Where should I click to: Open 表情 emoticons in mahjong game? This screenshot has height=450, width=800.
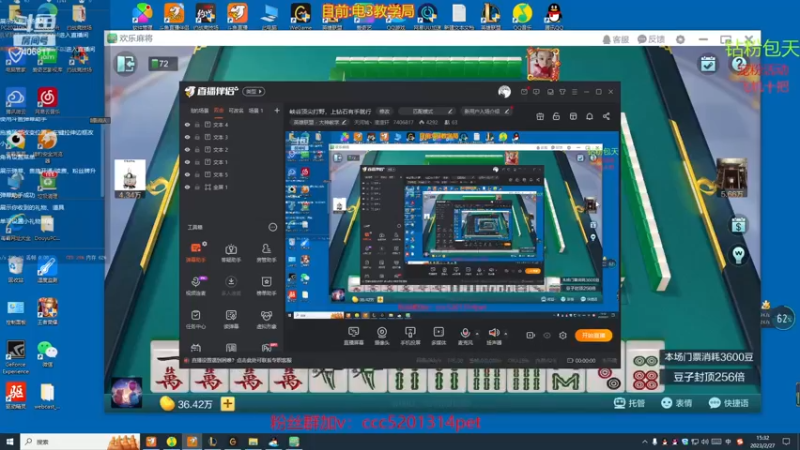(x=677, y=403)
